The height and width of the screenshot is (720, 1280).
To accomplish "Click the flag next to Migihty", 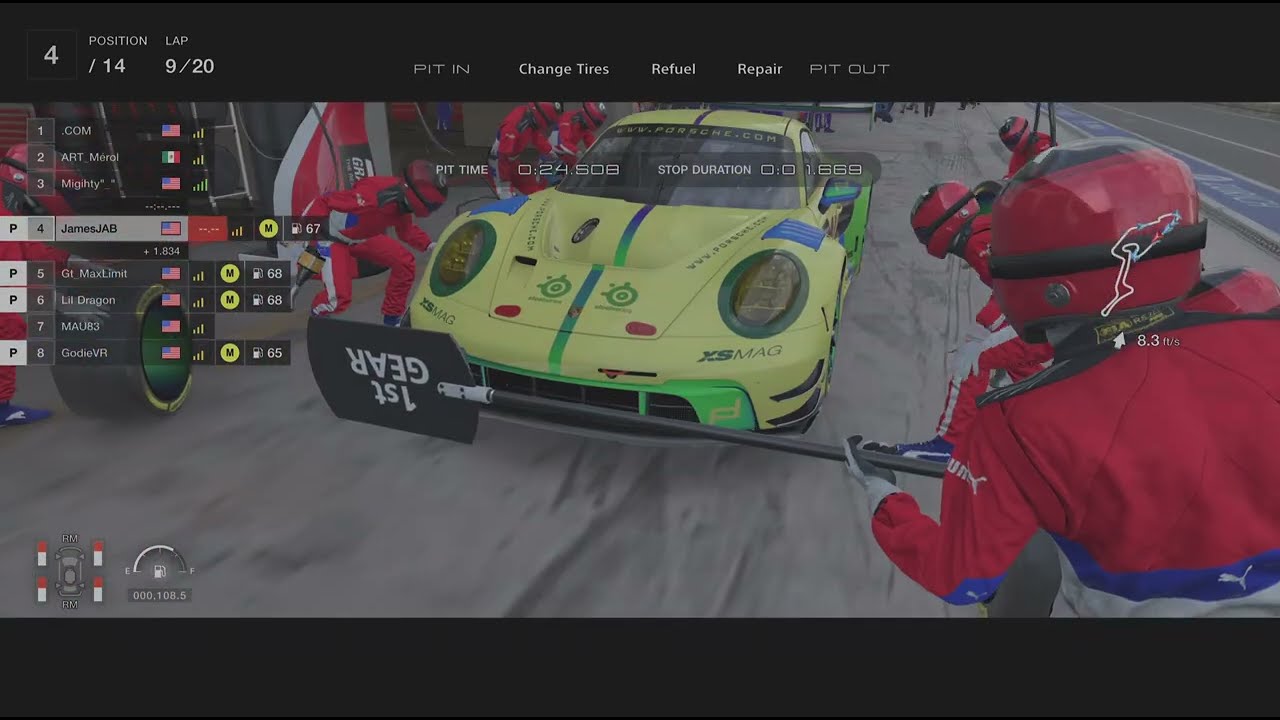I will tap(171, 184).
